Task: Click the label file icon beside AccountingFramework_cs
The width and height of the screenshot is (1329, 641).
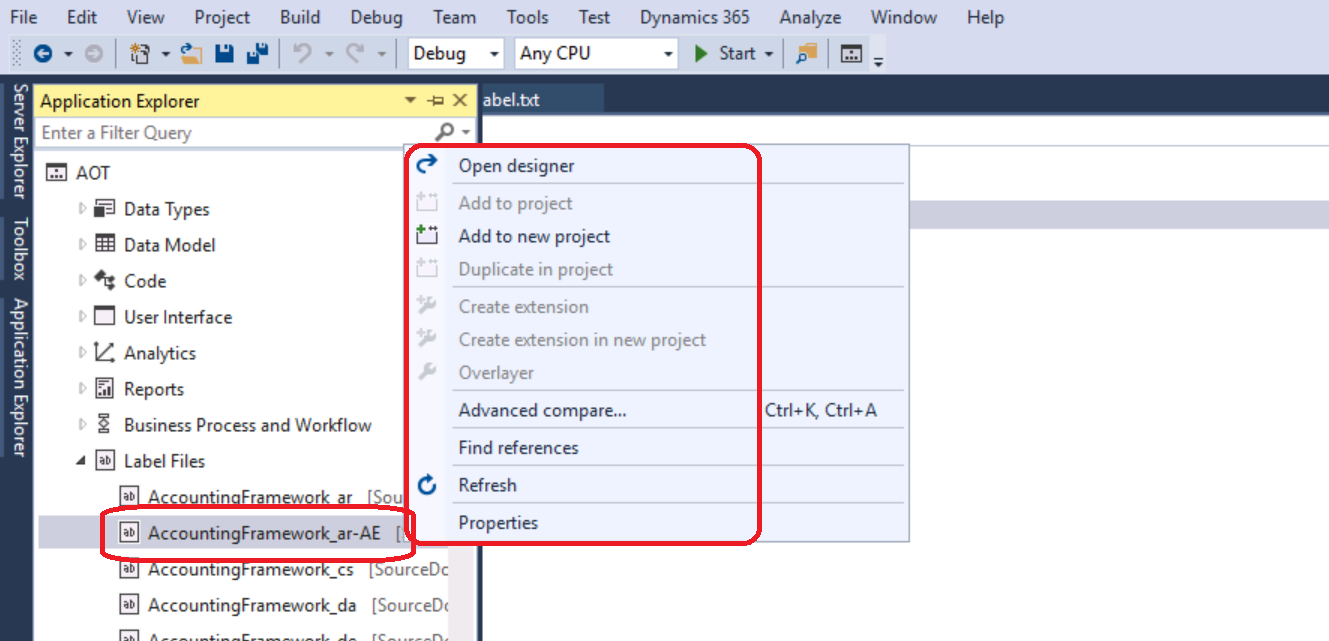Action: (x=129, y=569)
